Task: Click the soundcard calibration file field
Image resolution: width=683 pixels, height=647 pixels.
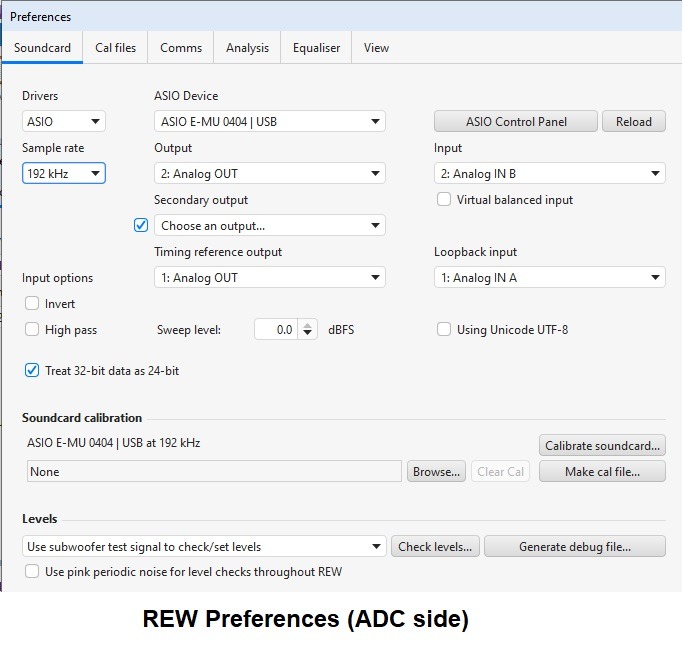Action: tap(214, 471)
